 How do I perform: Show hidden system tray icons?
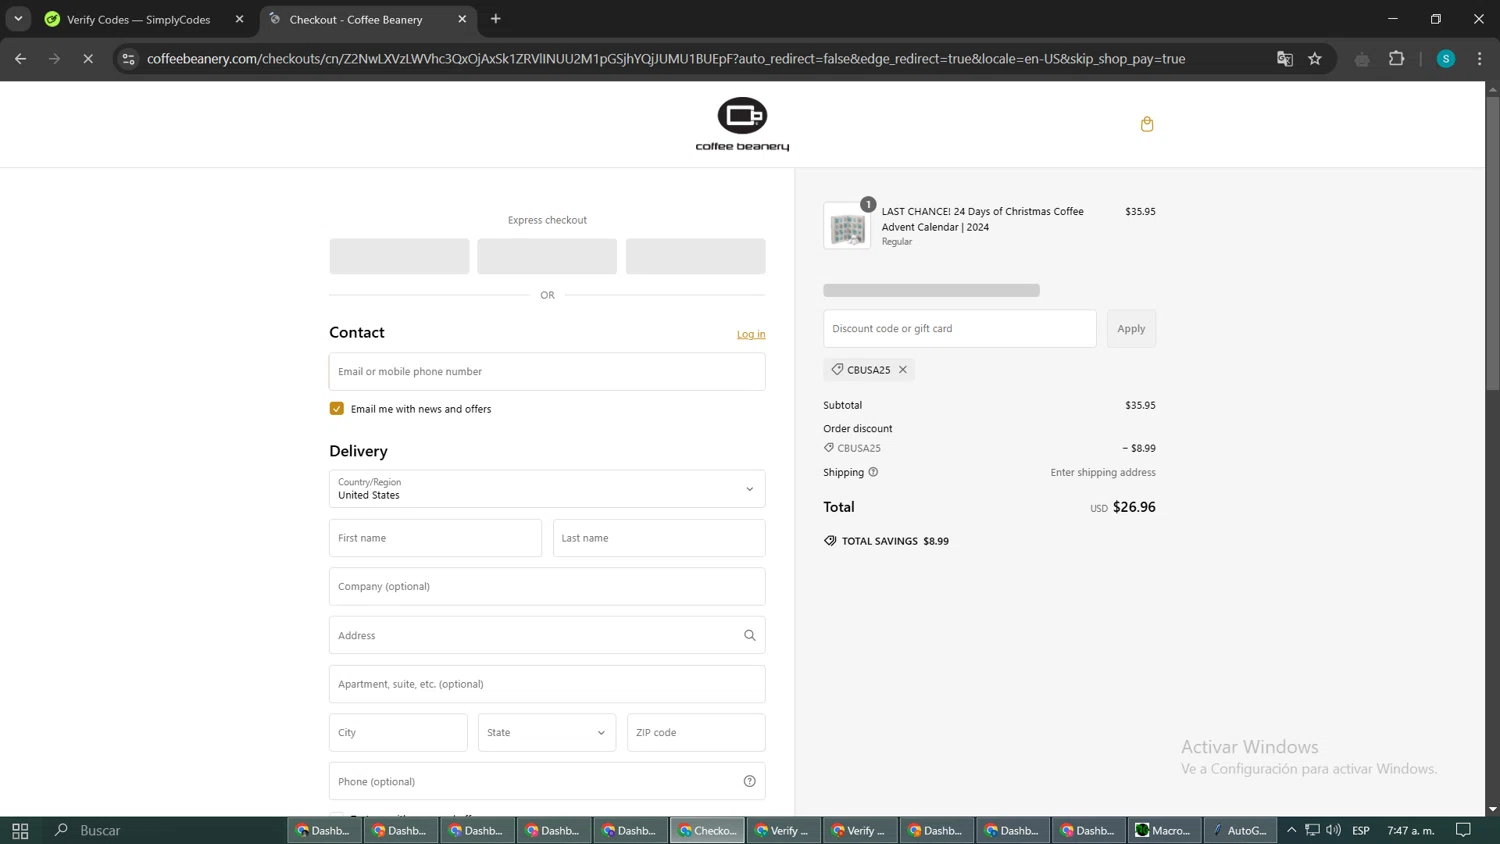click(1291, 830)
